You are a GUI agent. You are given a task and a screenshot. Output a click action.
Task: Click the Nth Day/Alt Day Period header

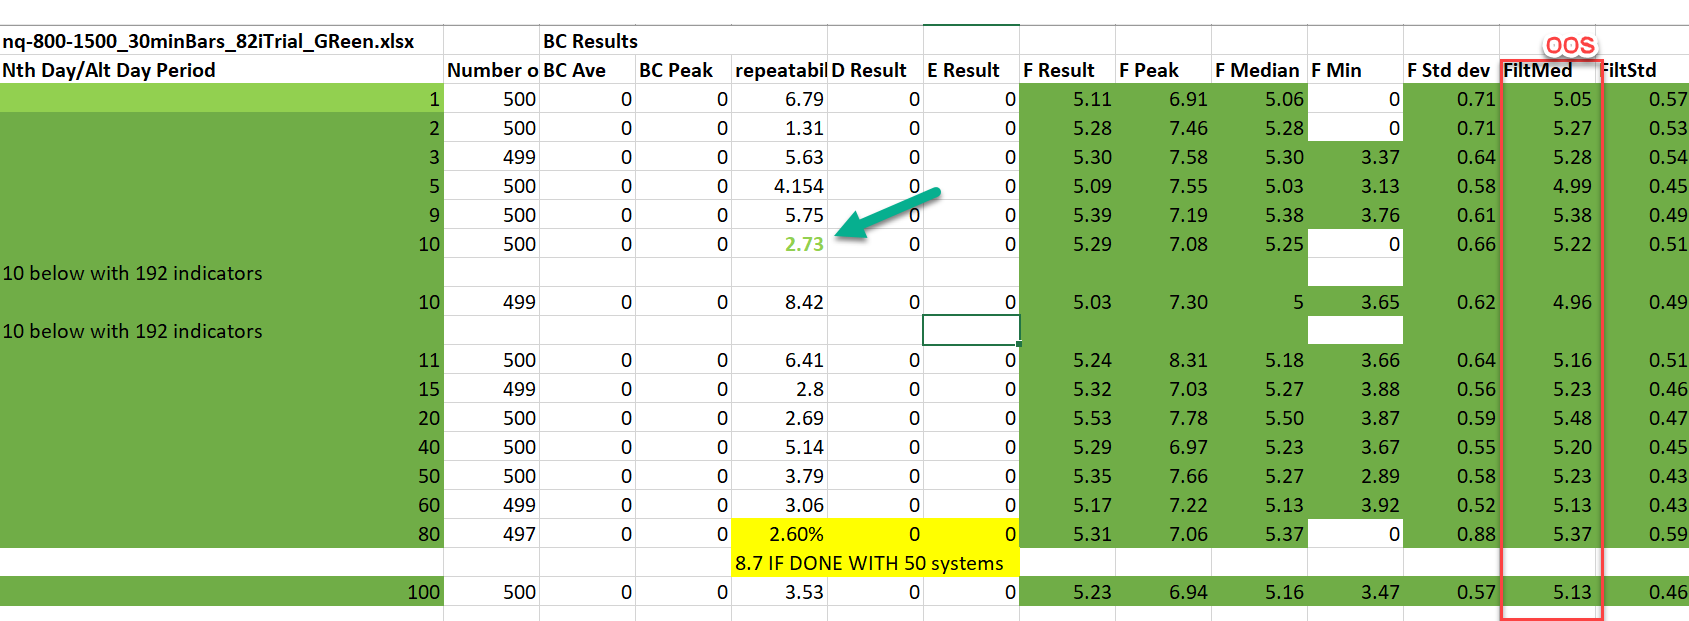click(109, 70)
